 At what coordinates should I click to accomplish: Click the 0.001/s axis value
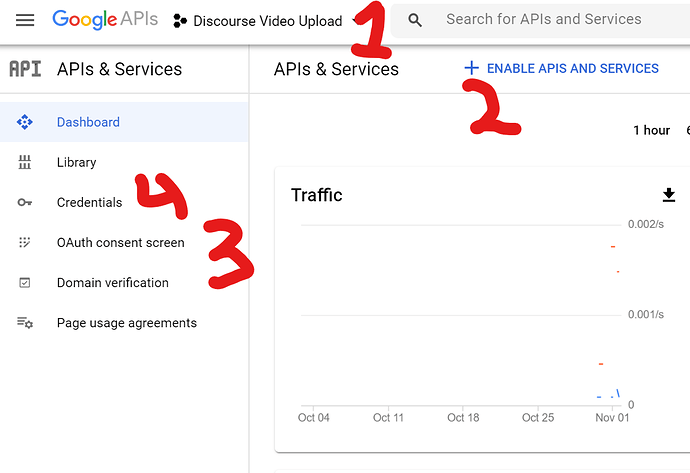pos(646,315)
